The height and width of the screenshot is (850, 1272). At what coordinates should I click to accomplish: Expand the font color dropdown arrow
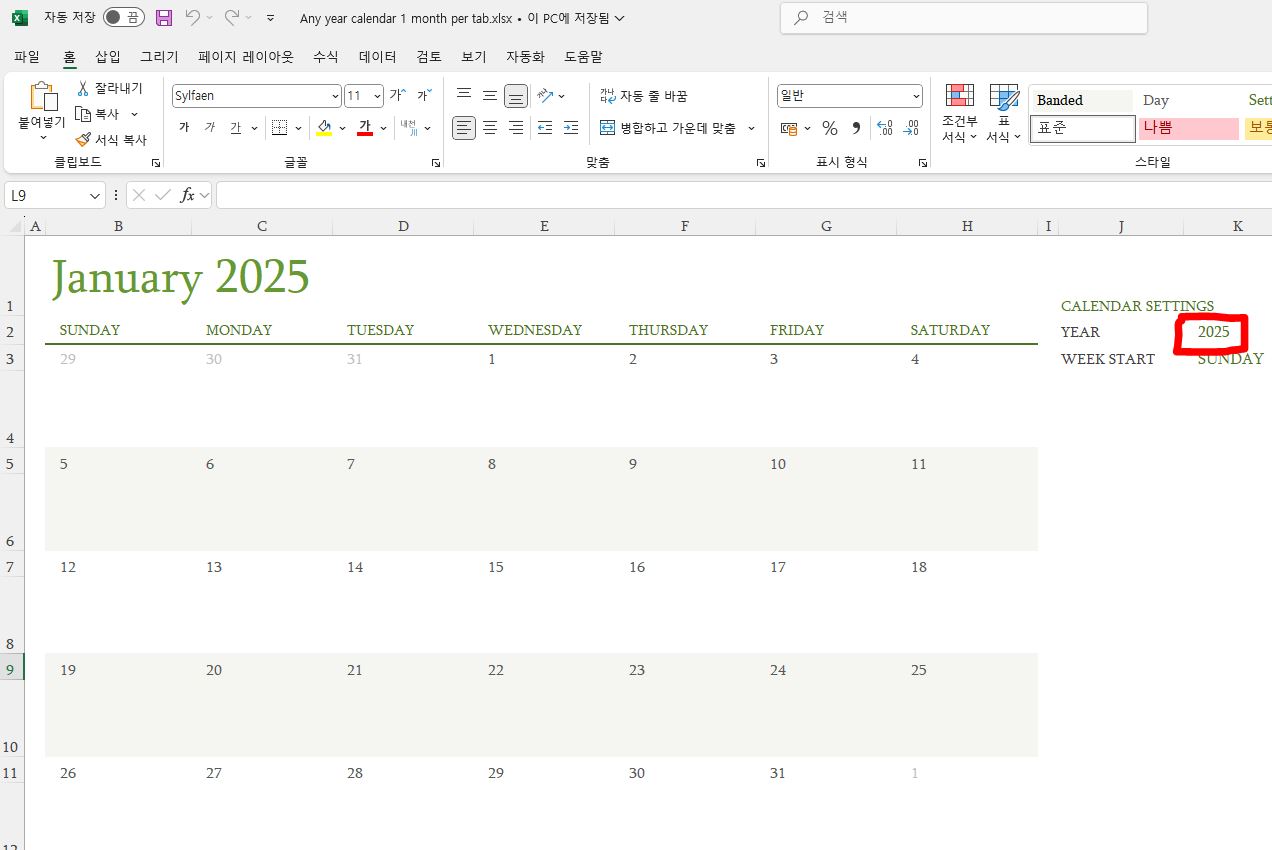click(x=383, y=128)
